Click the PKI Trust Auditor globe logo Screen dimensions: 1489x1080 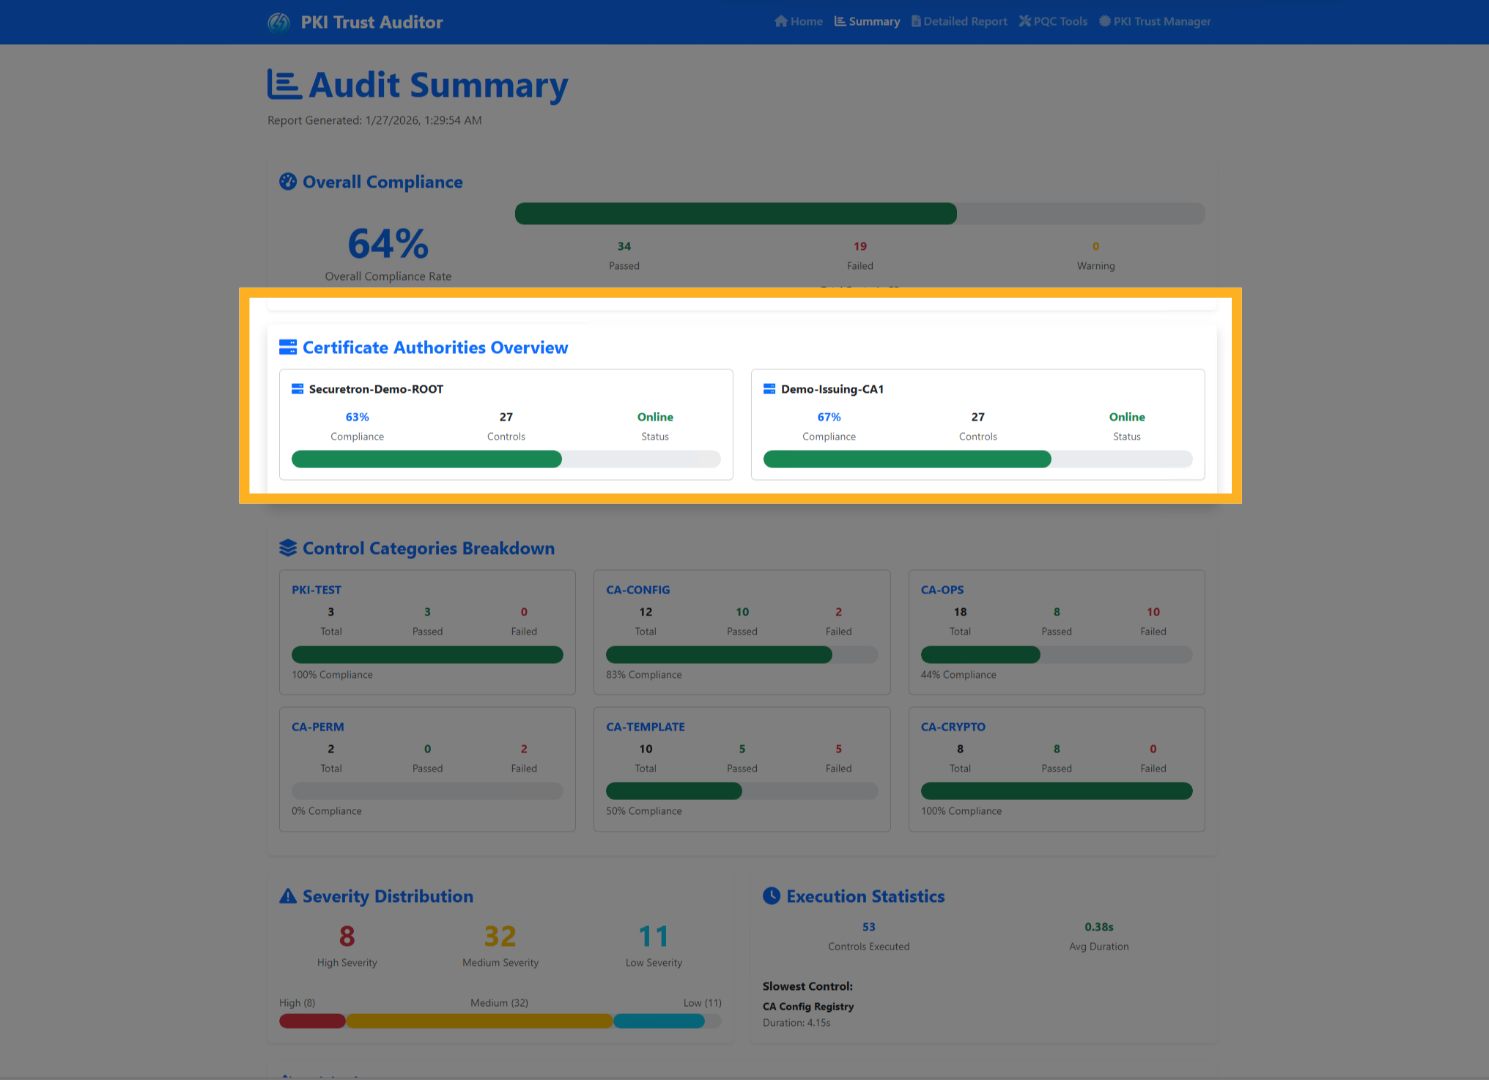tap(278, 21)
